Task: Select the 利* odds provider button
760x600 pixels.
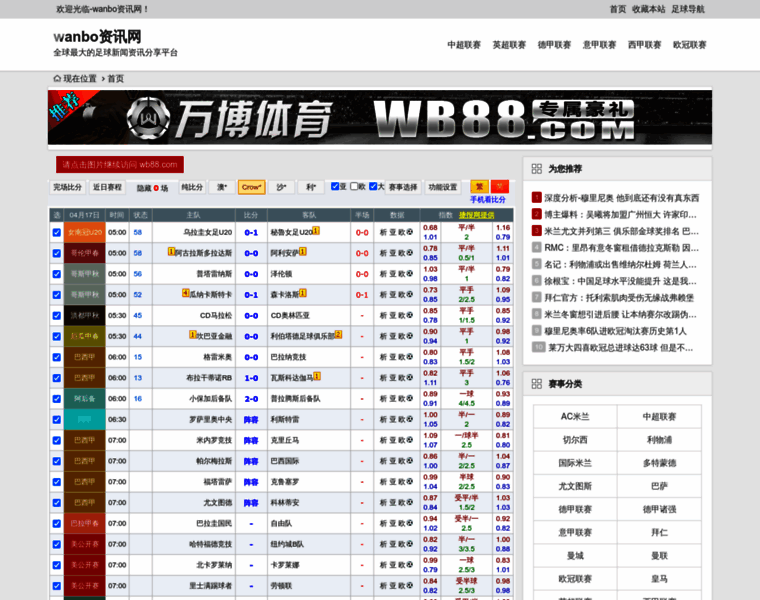Action: tap(311, 187)
